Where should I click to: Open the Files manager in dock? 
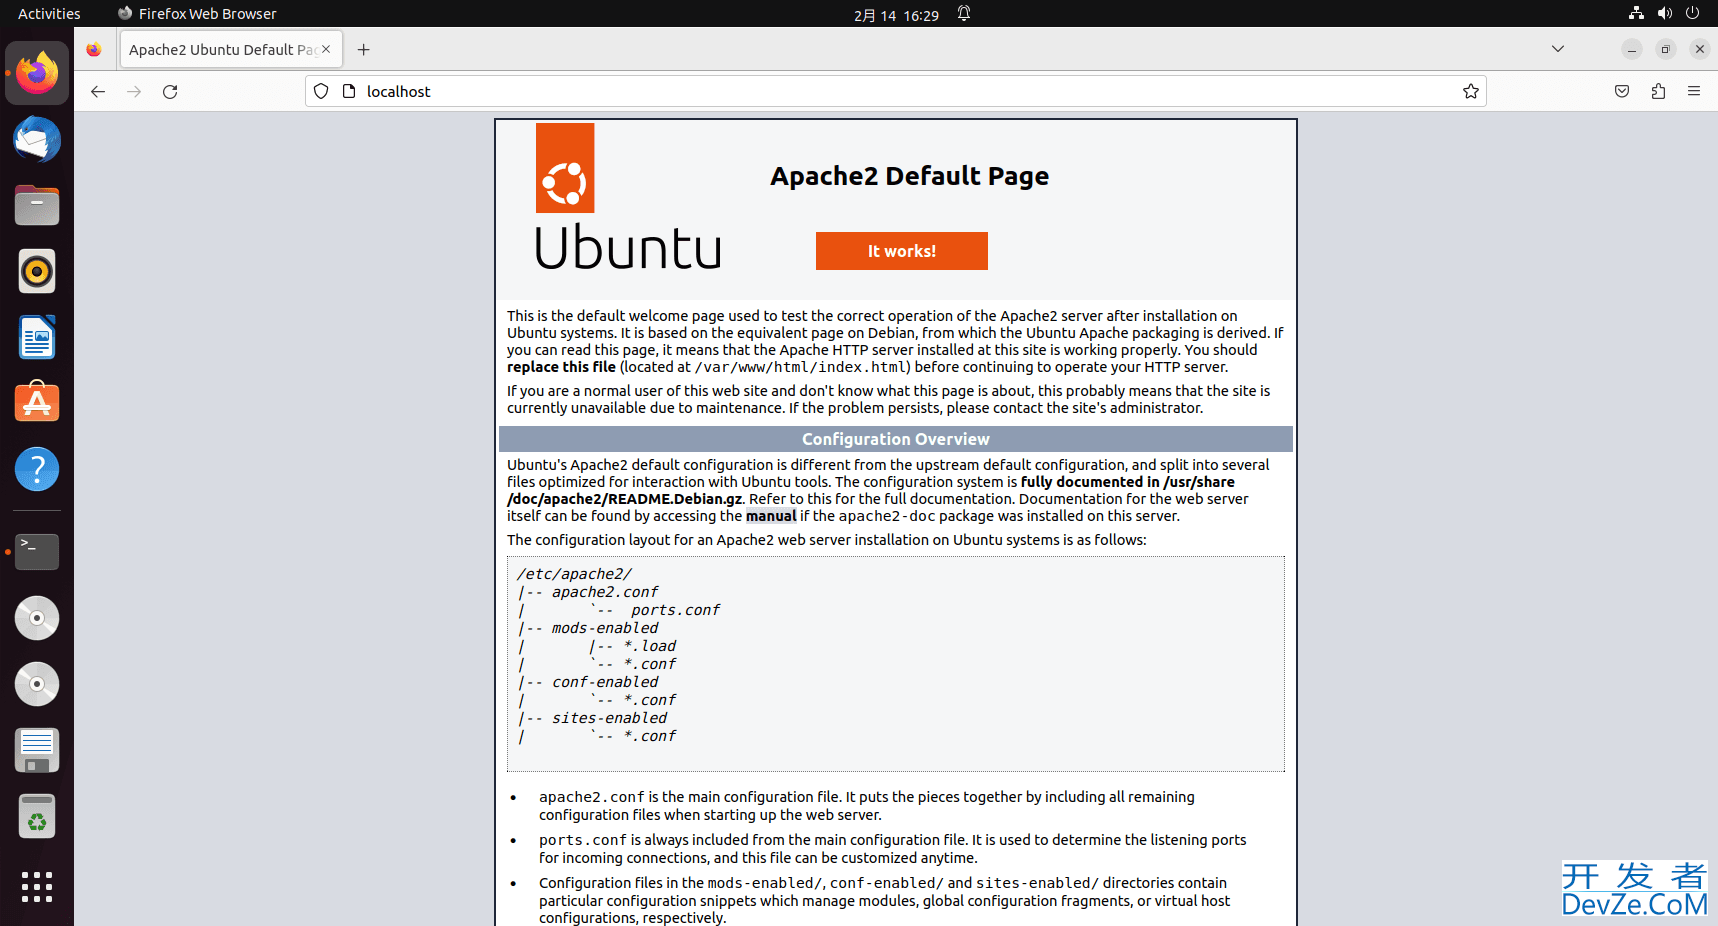(37, 205)
